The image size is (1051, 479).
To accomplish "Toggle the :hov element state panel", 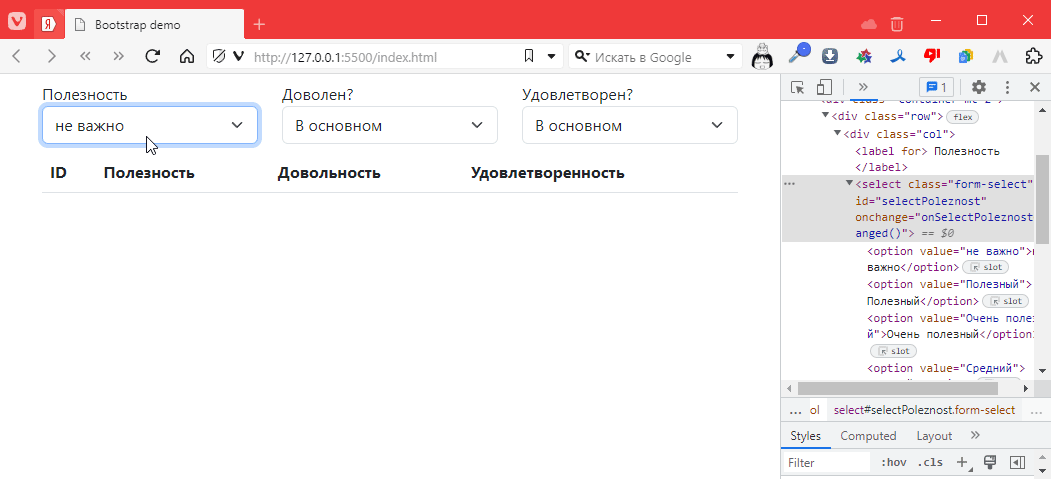I will 893,463.
